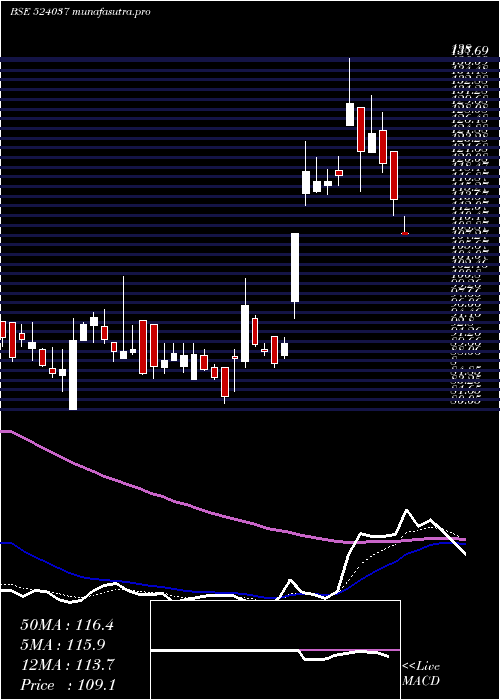Click the highest white candlestick at the peak

[x=350, y=114]
